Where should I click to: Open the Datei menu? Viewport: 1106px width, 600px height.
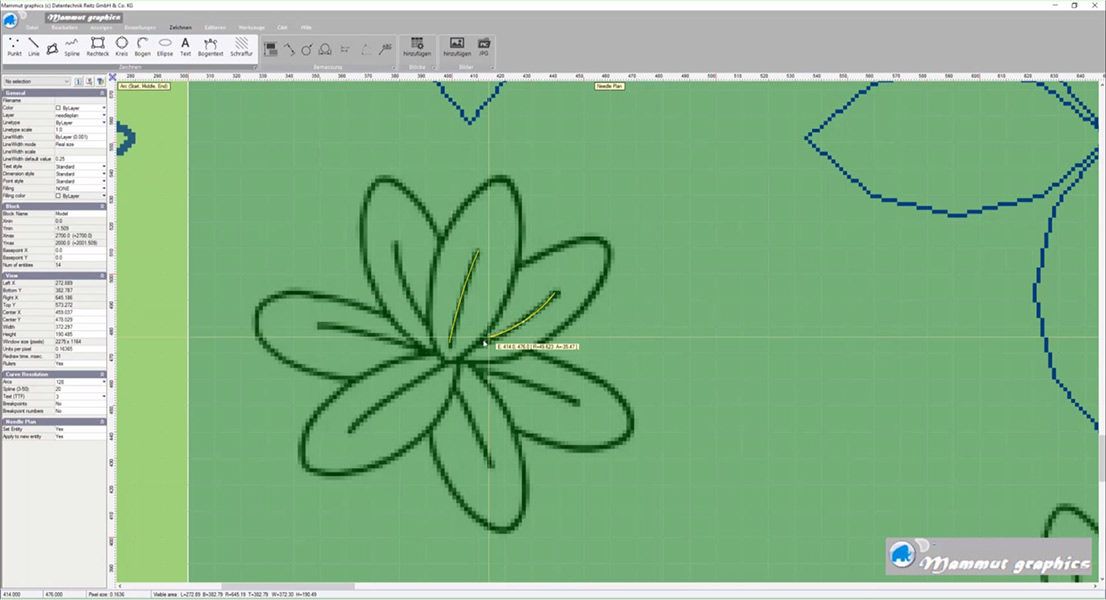(x=32, y=27)
